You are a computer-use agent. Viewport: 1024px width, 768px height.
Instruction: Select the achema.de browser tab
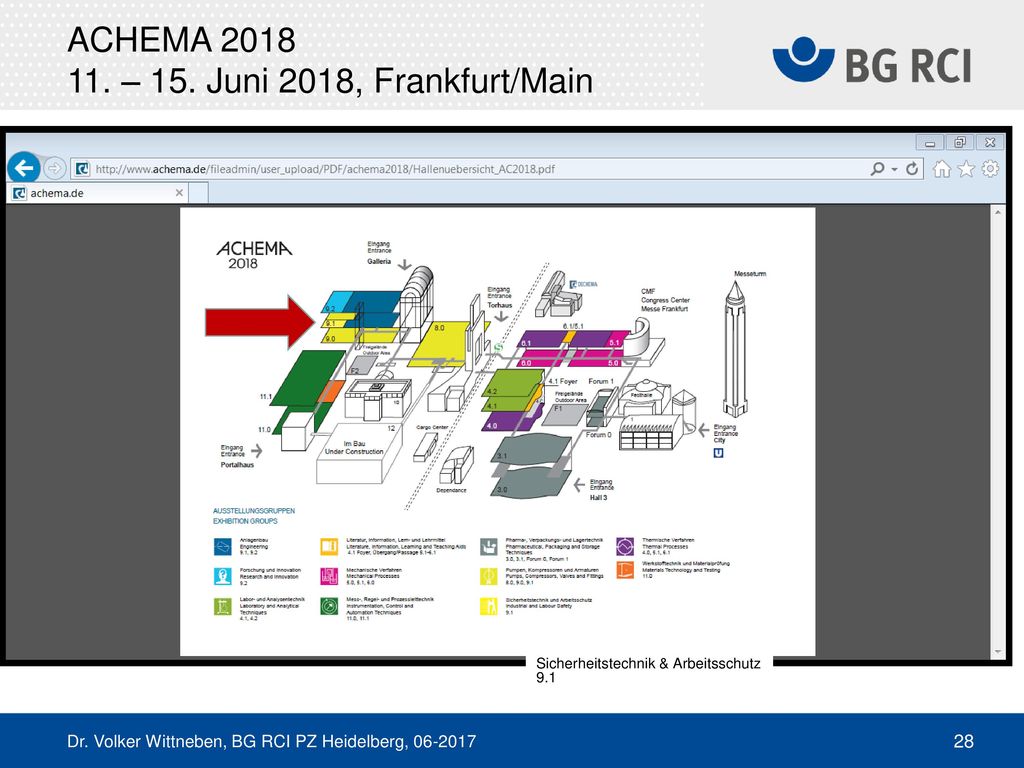coord(98,193)
